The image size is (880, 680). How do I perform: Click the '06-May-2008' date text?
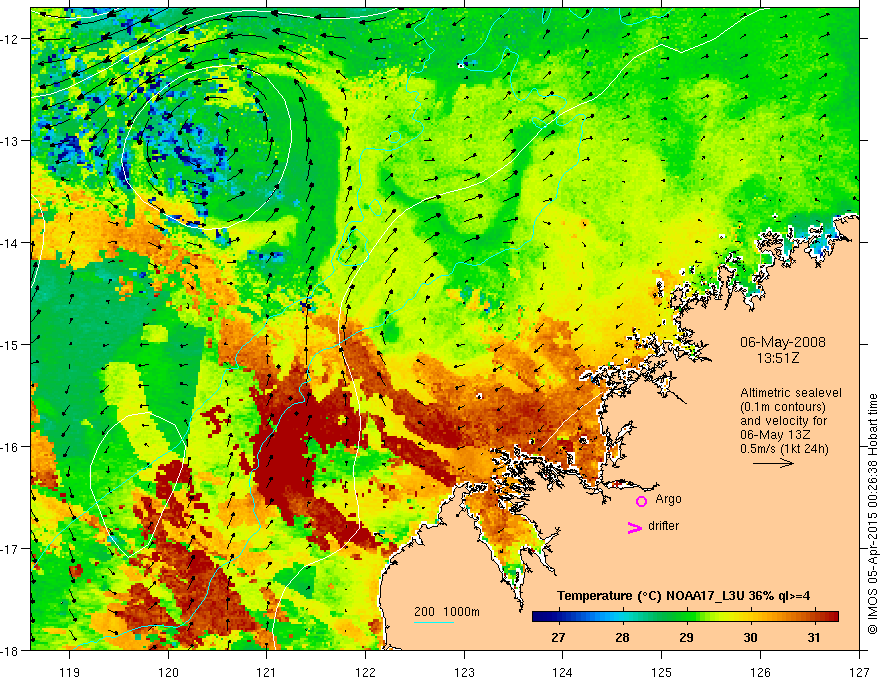782,342
